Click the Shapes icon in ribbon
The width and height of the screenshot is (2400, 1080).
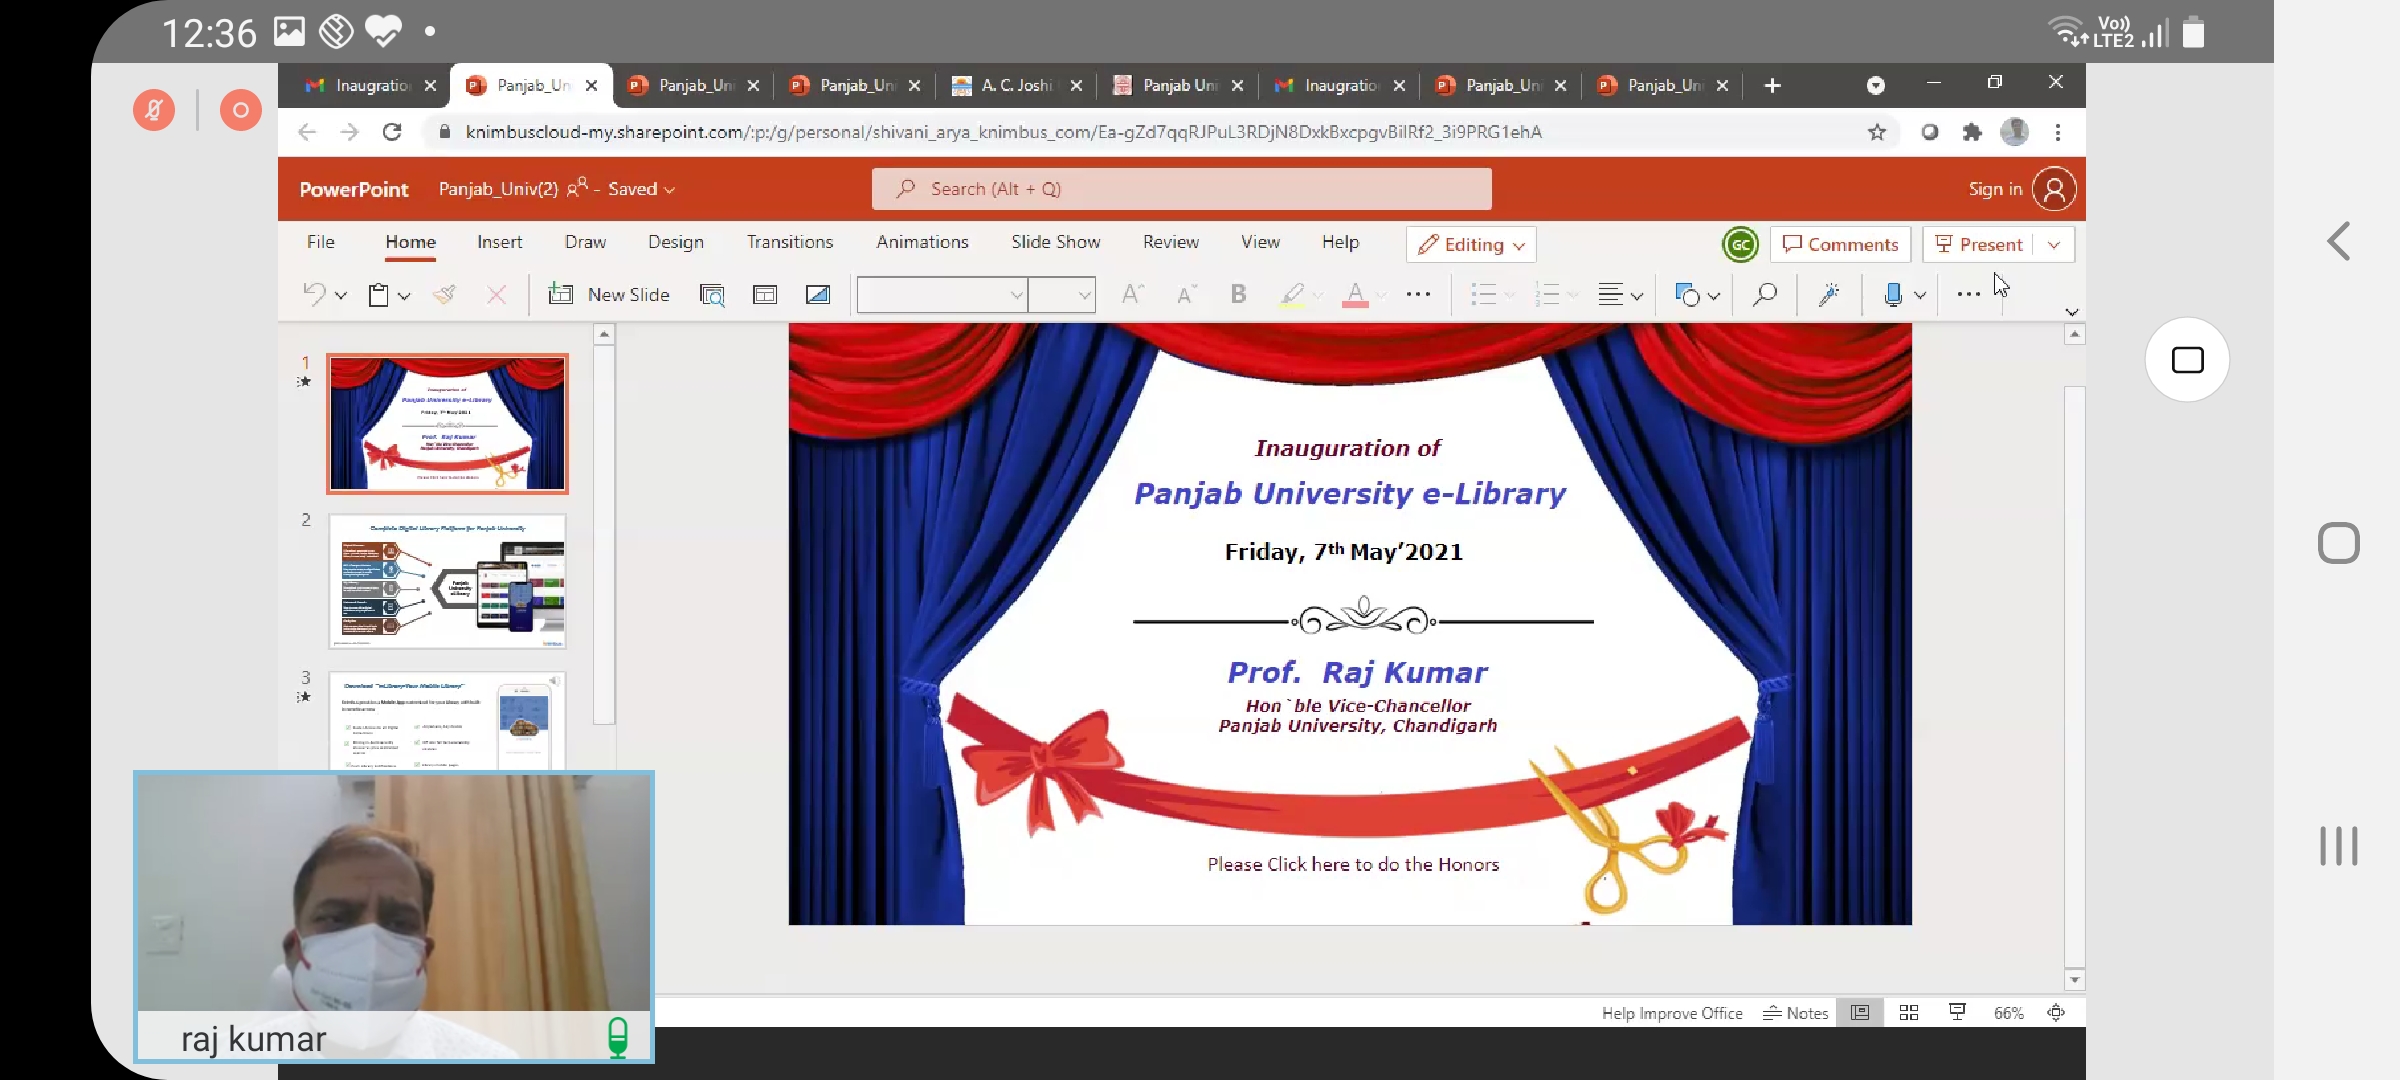(1687, 295)
